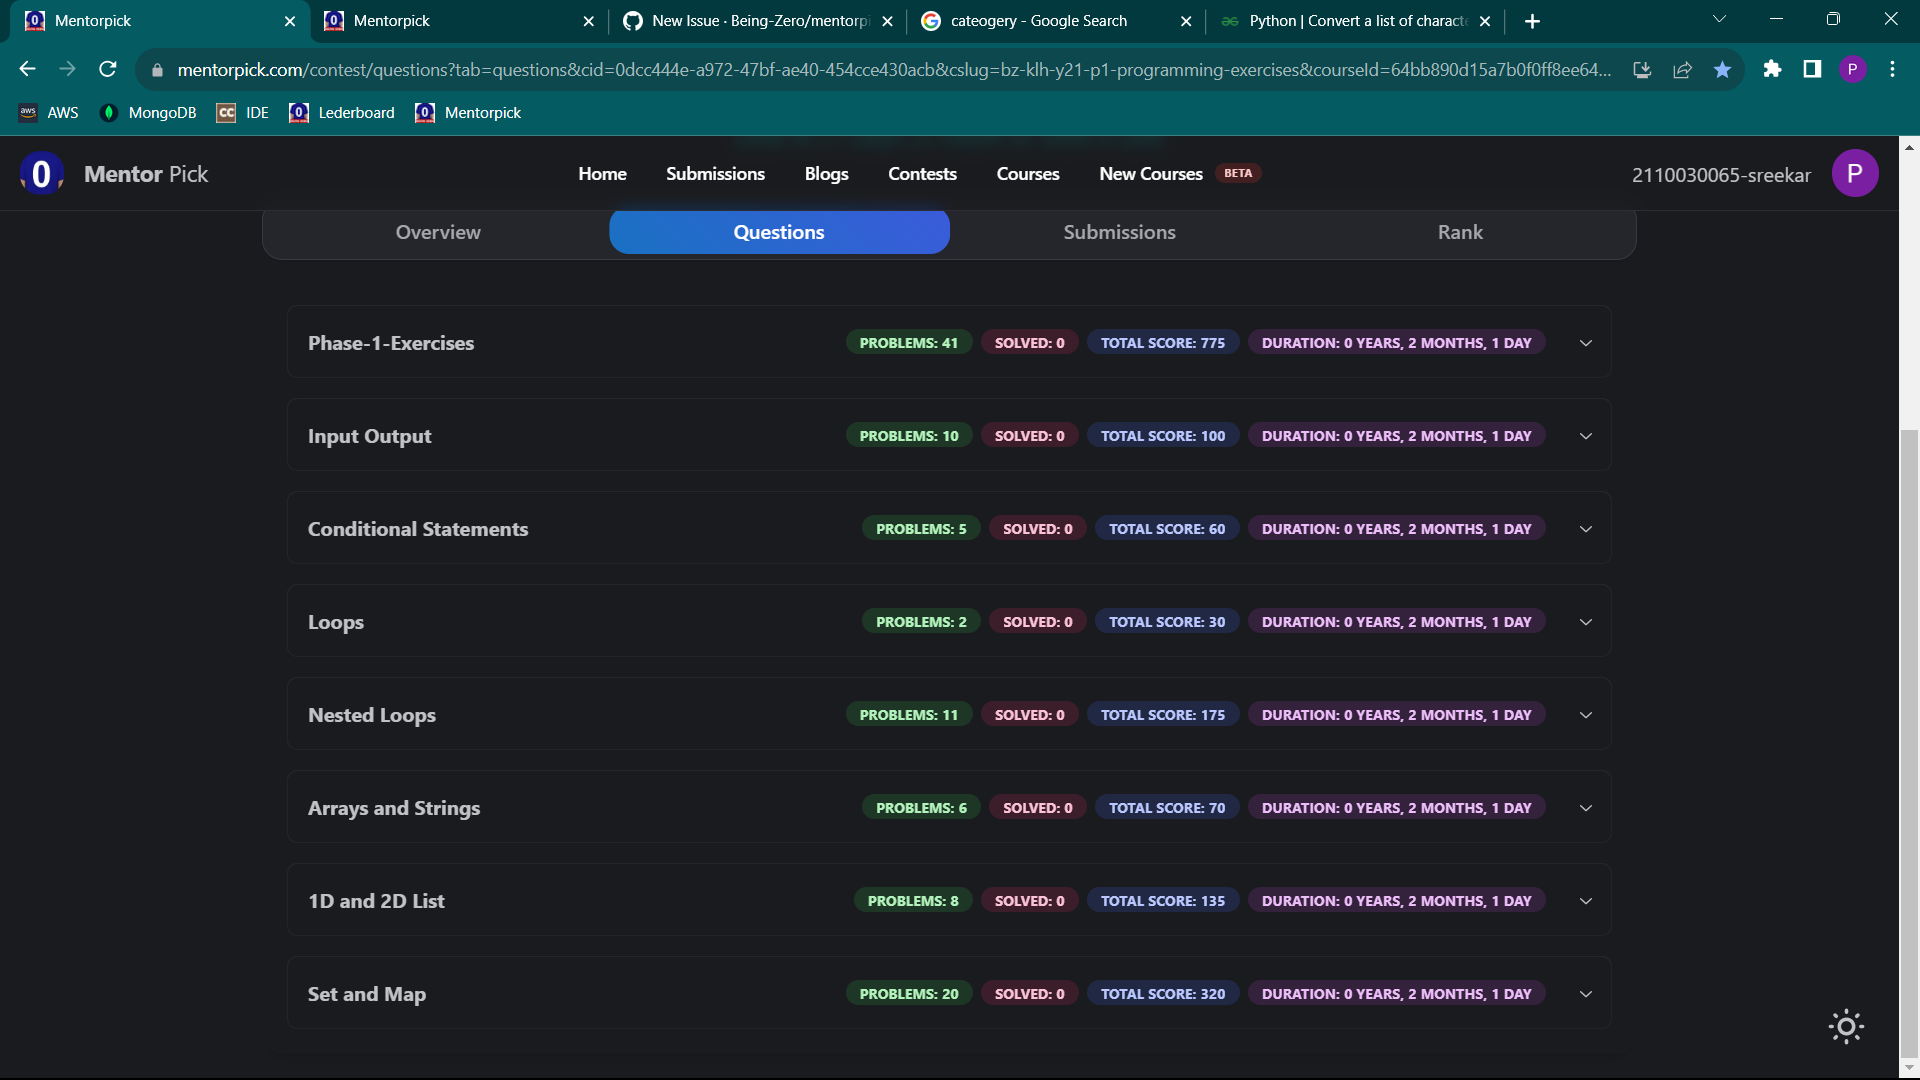Click the side panel icon in toolbar
Image resolution: width=1920 pixels, height=1080 pixels.
[x=1812, y=69]
